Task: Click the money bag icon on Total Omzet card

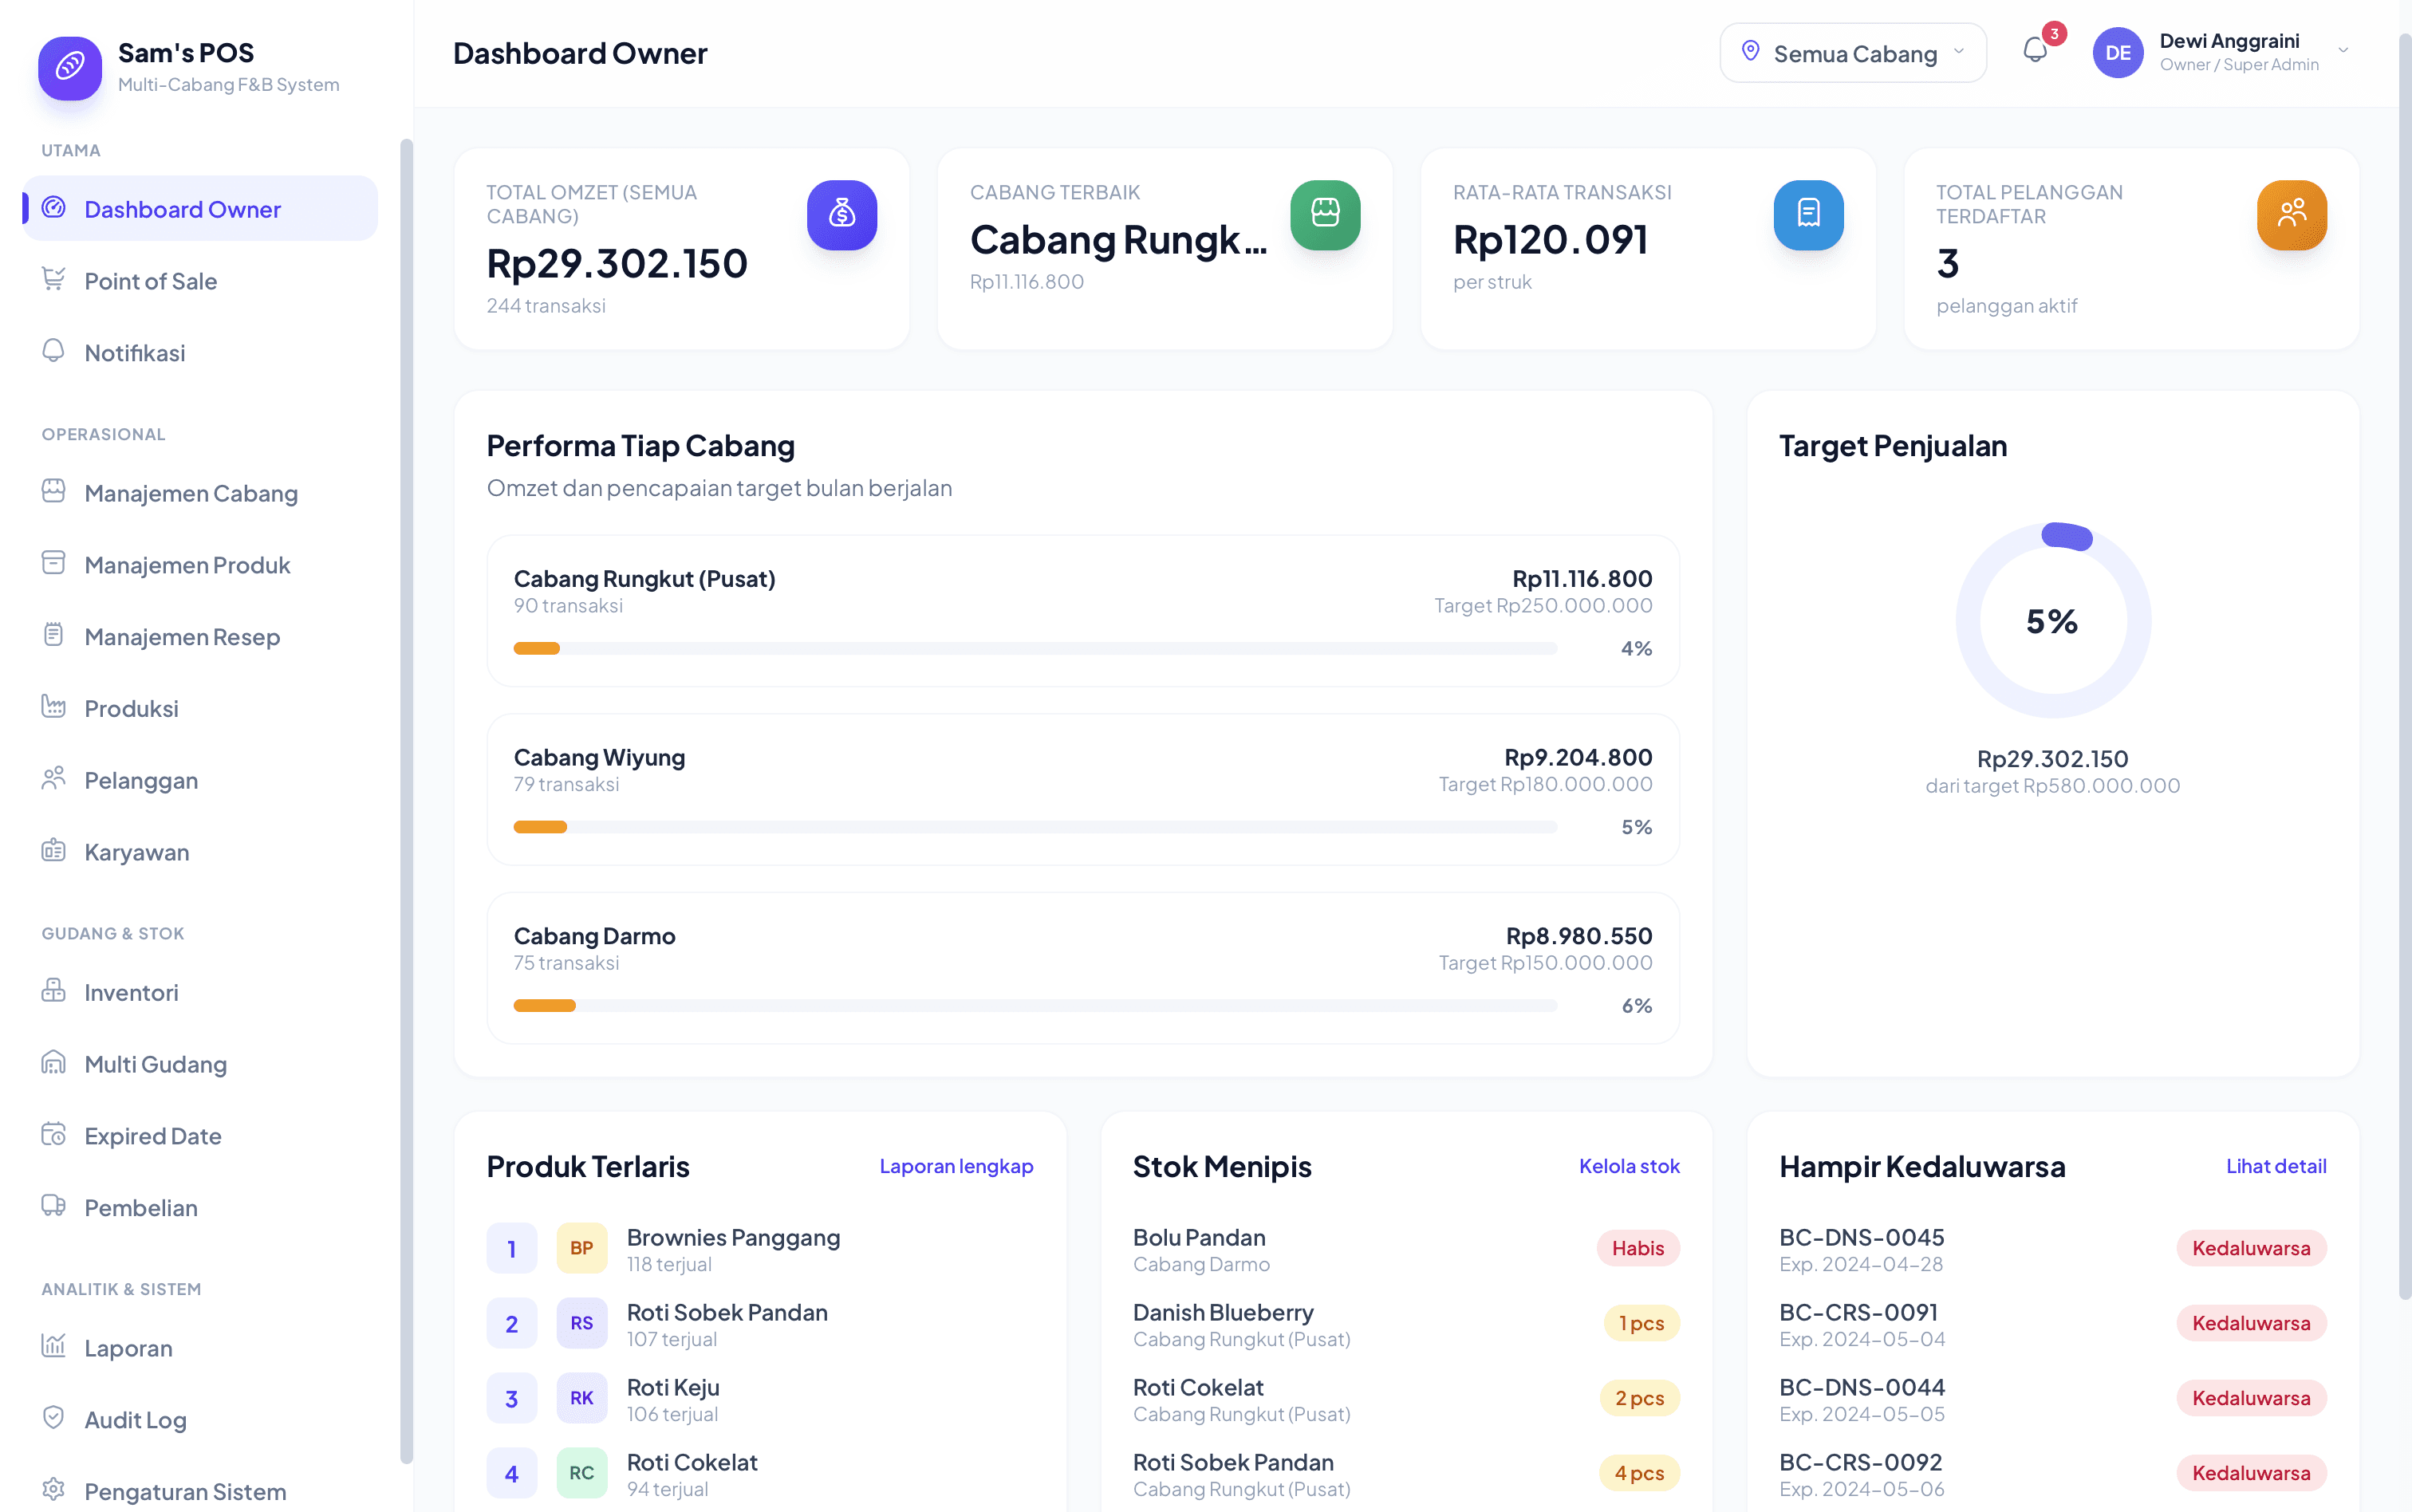Action: 842,215
